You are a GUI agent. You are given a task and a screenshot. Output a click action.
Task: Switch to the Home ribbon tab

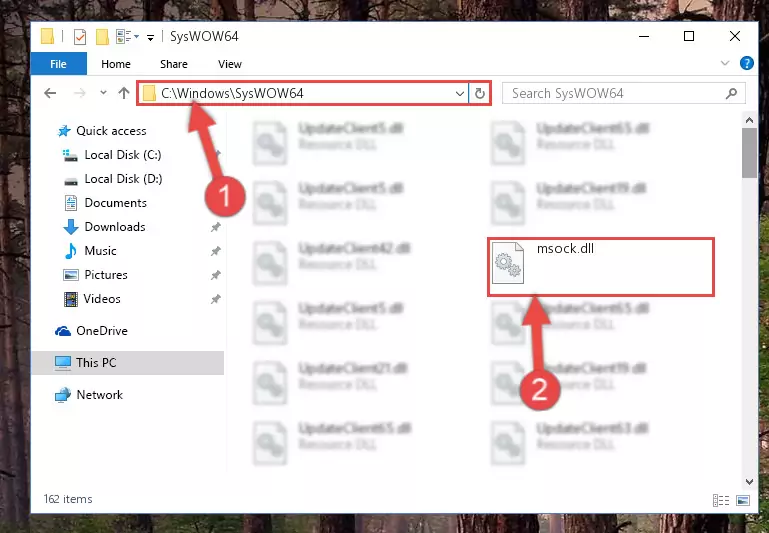pos(116,64)
